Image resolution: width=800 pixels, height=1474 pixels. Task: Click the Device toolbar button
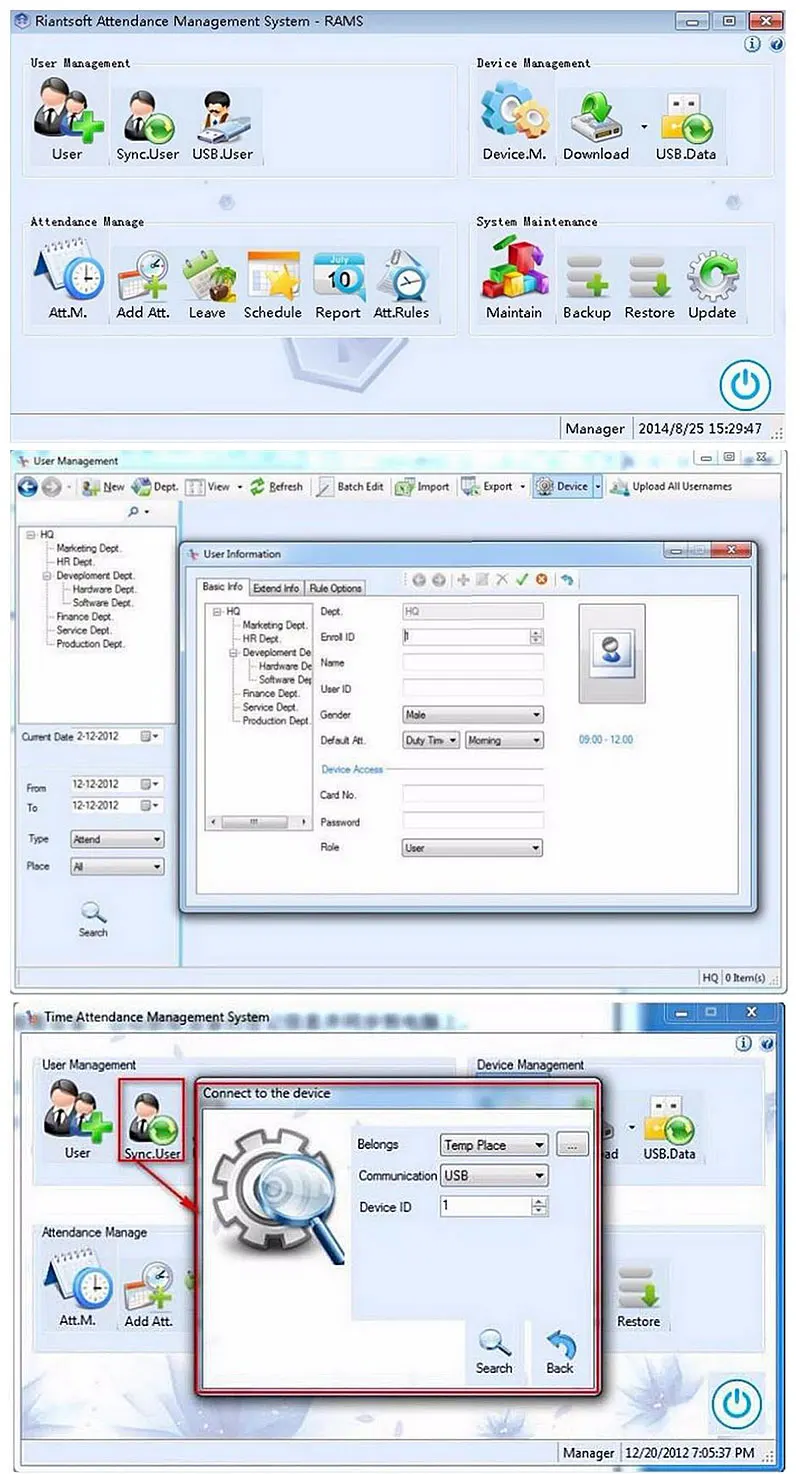(x=562, y=487)
